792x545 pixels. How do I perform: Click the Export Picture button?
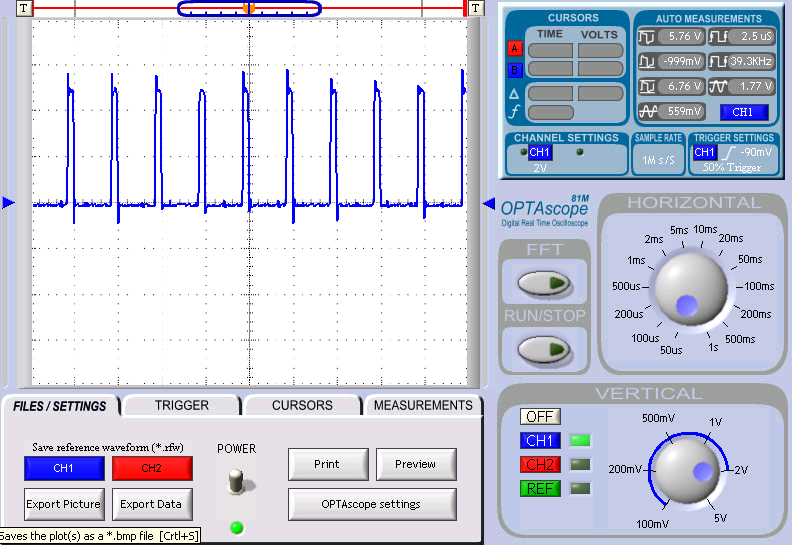pos(63,504)
